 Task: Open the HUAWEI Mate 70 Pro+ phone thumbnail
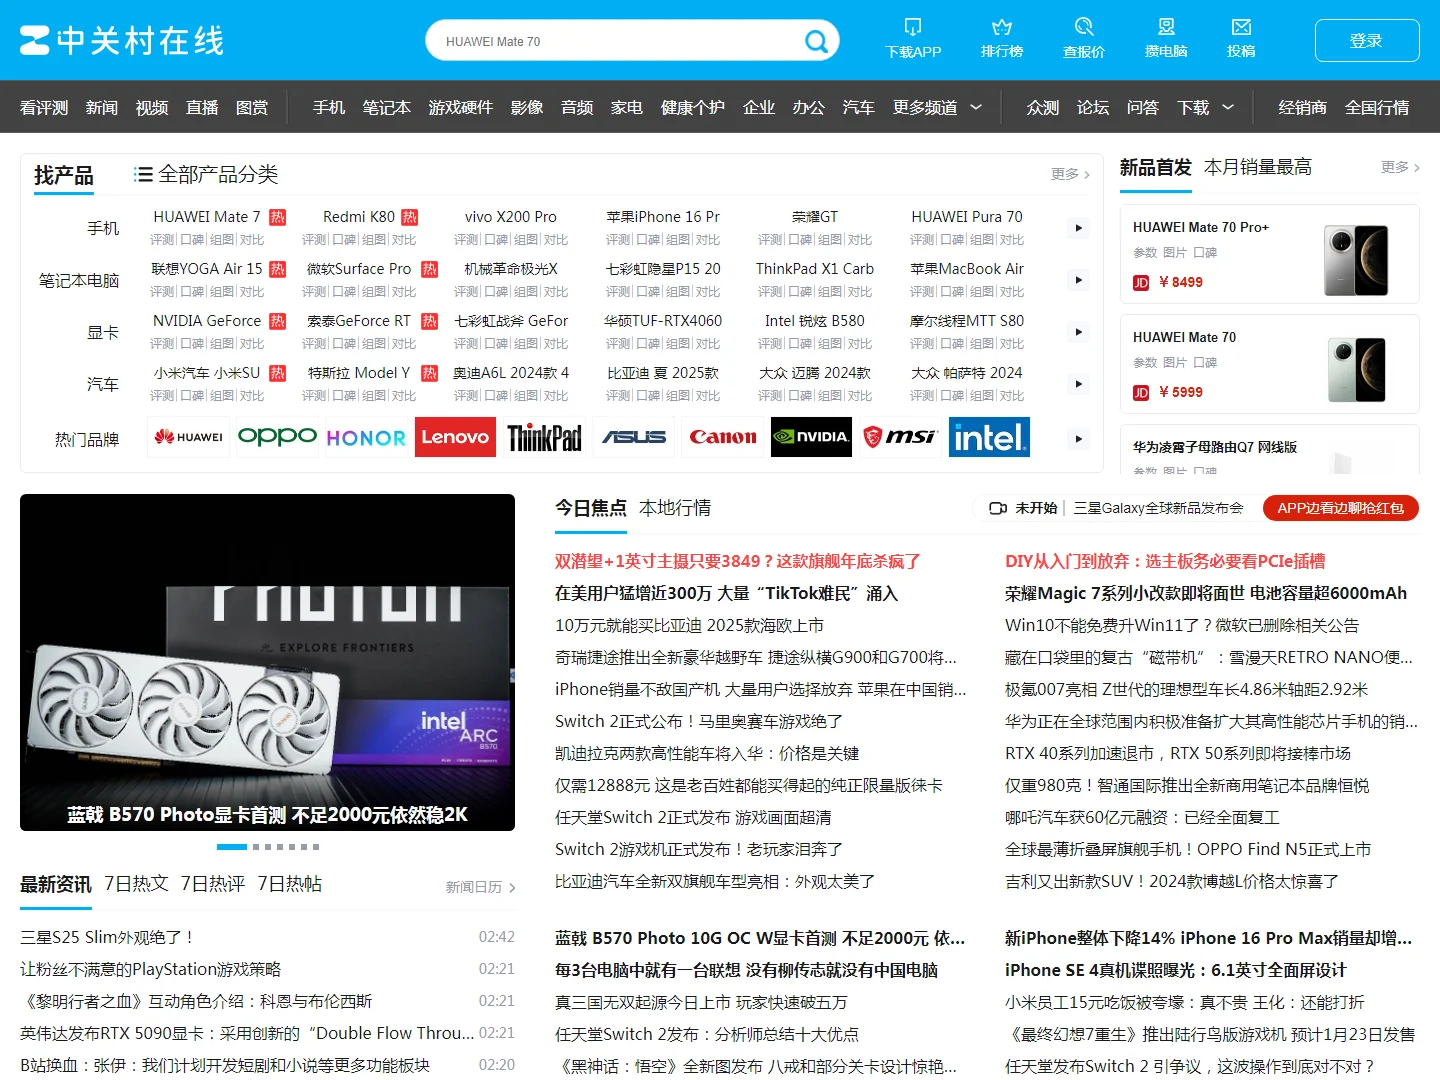point(1356,260)
